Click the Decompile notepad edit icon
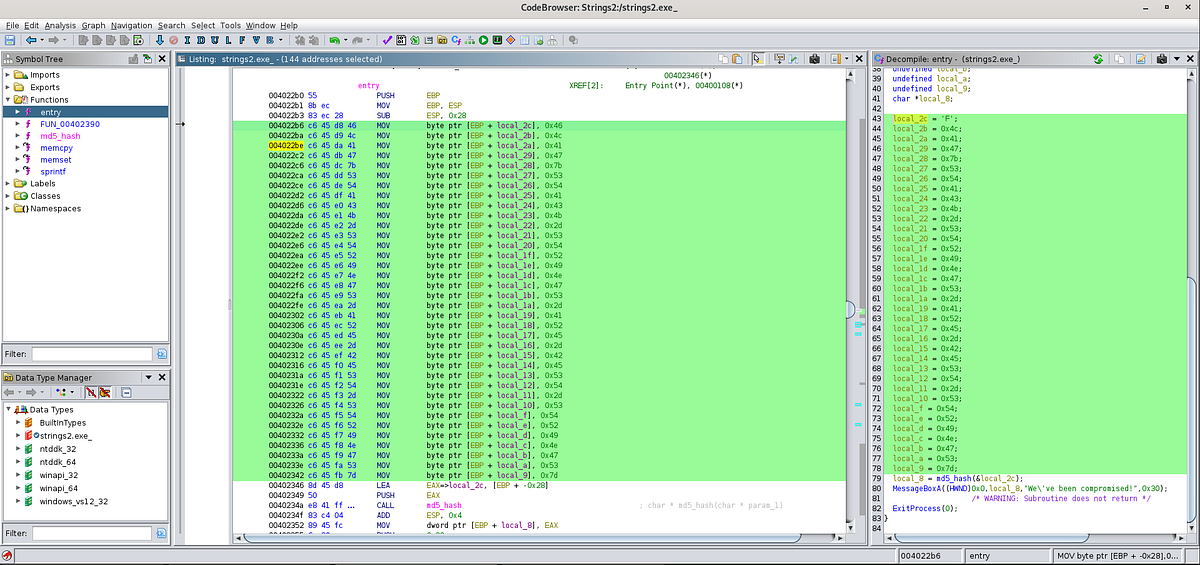Image resolution: width=1200 pixels, height=565 pixels. [1141, 59]
